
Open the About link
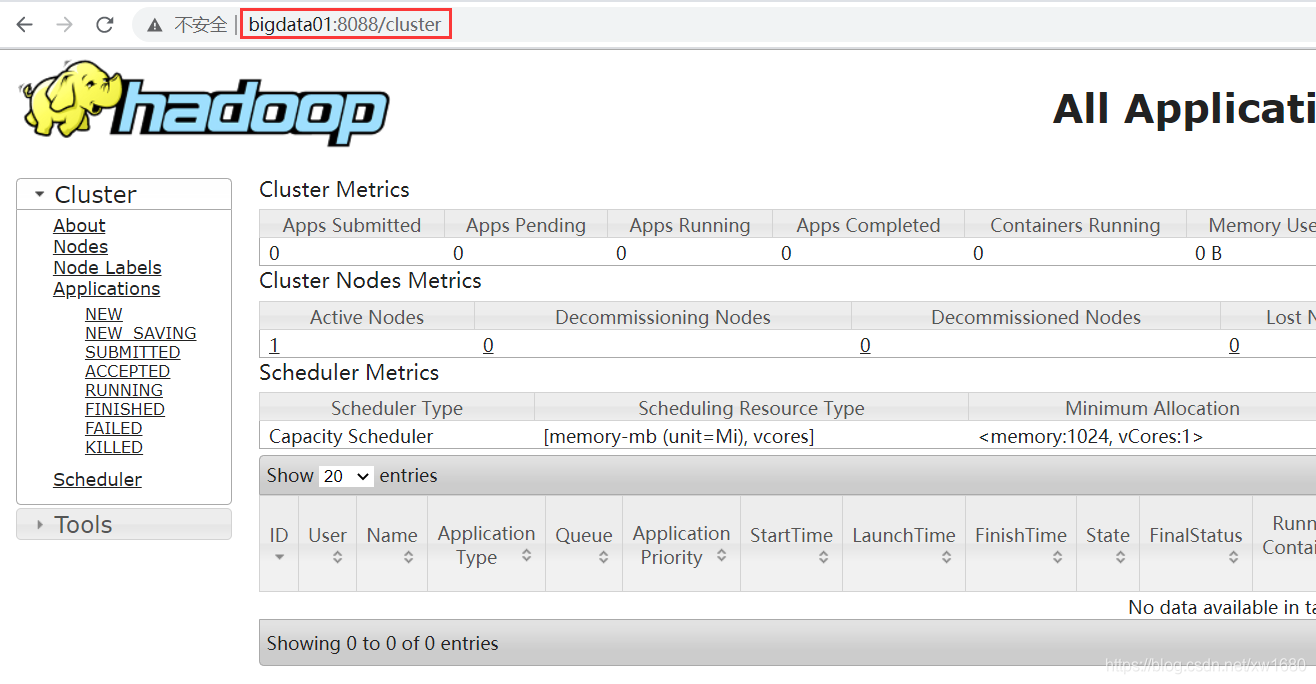tap(79, 226)
